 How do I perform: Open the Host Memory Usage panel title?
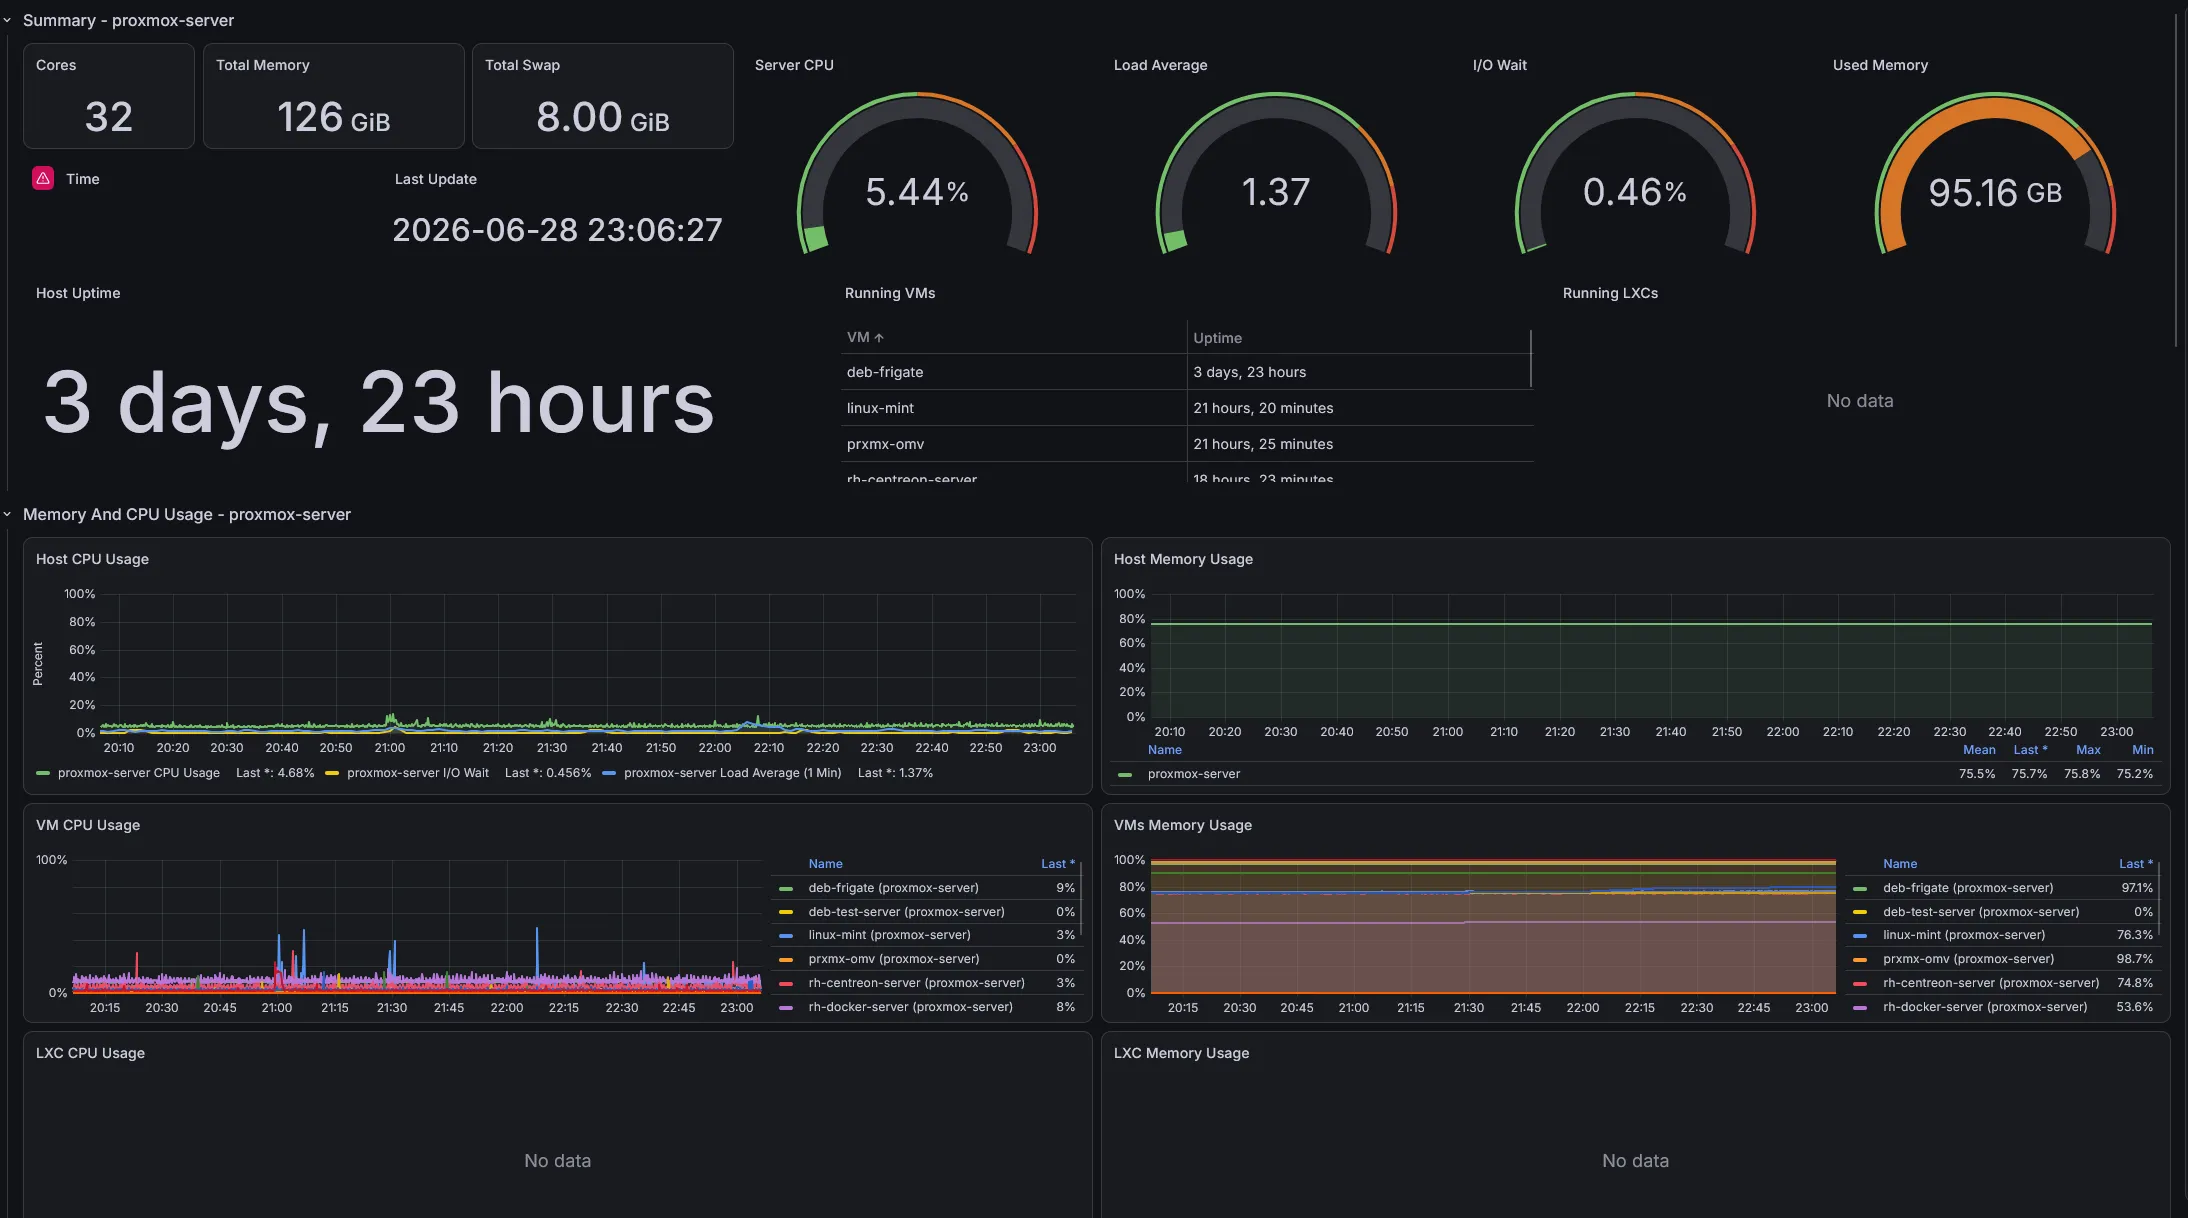tap(1183, 559)
